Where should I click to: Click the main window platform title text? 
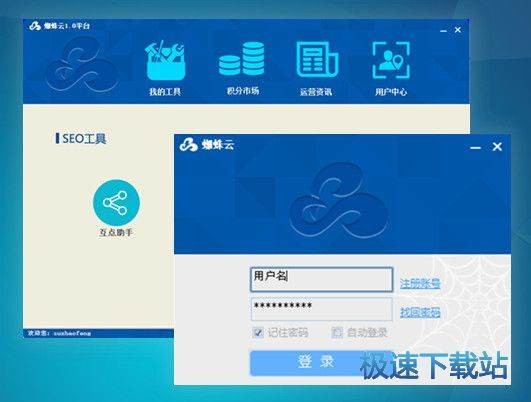click(67, 26)
